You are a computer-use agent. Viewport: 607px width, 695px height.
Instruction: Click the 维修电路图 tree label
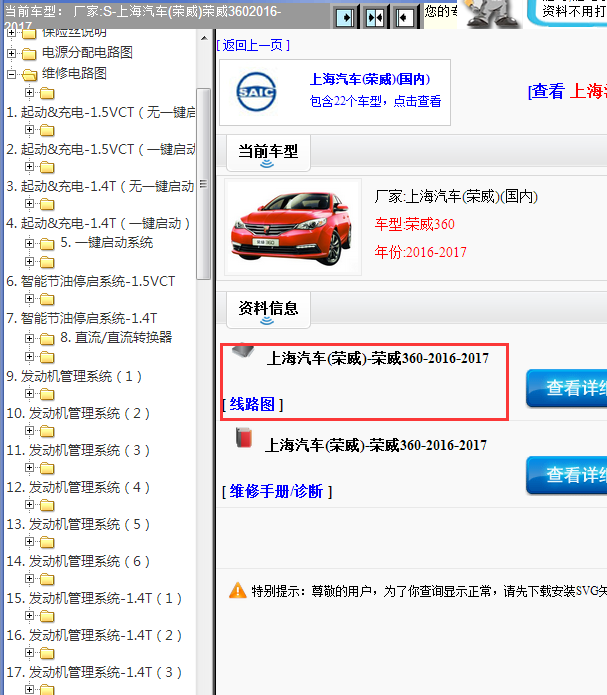pyautogui.click(x=74, y=74)
